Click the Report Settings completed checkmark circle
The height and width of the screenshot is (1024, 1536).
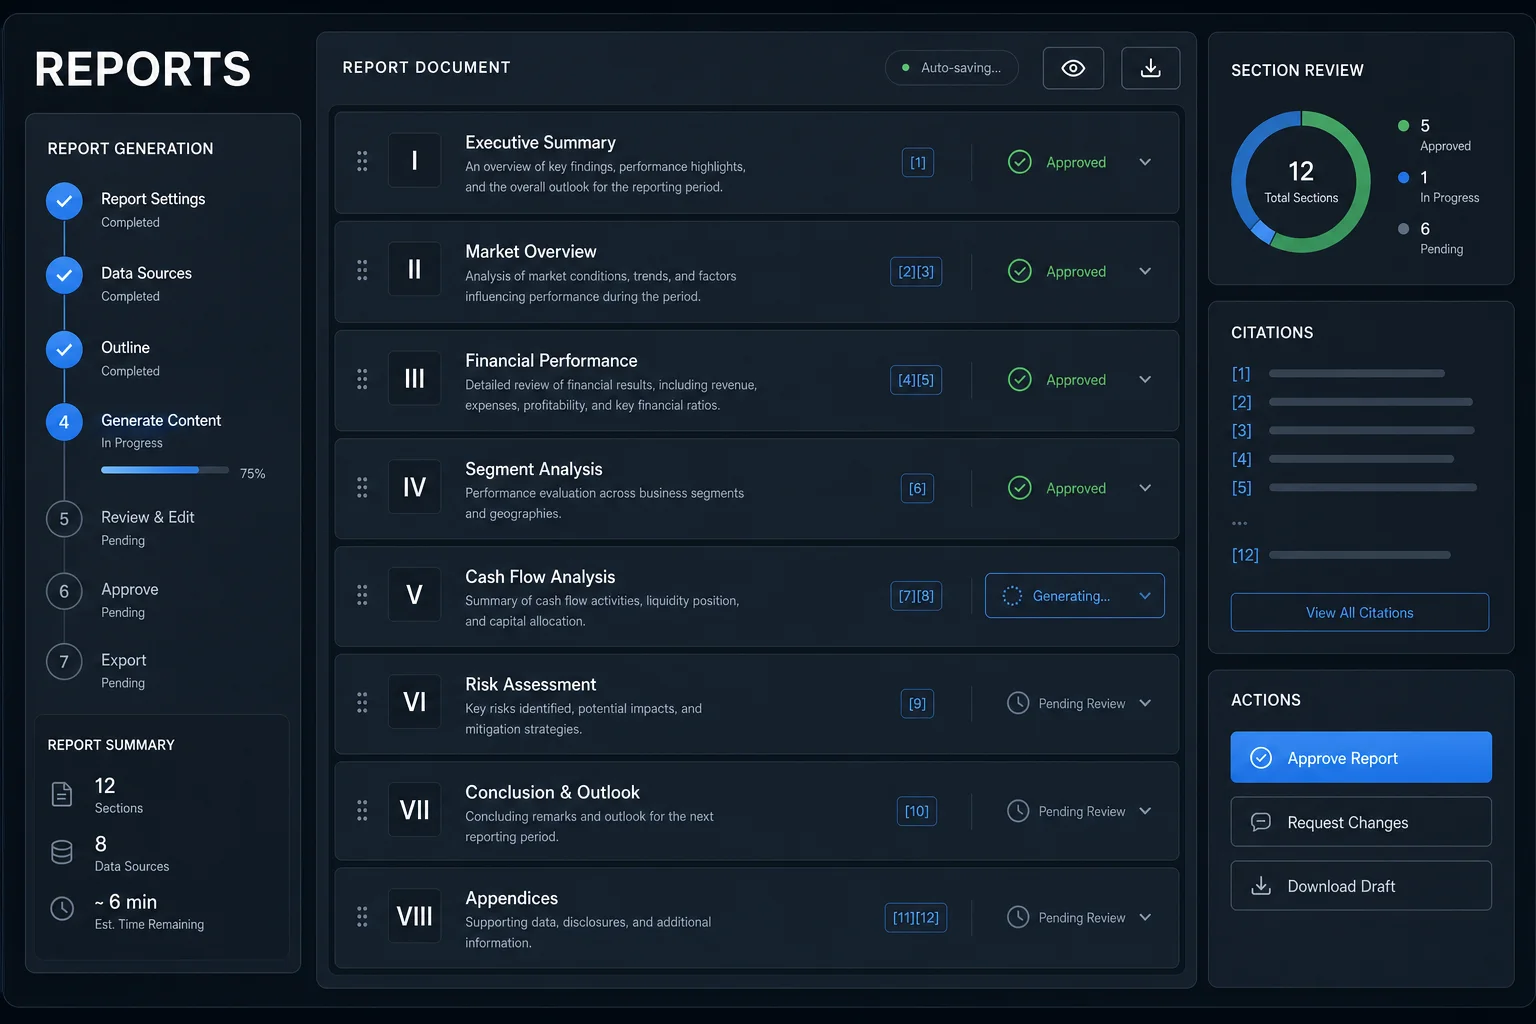pos(64,201)
